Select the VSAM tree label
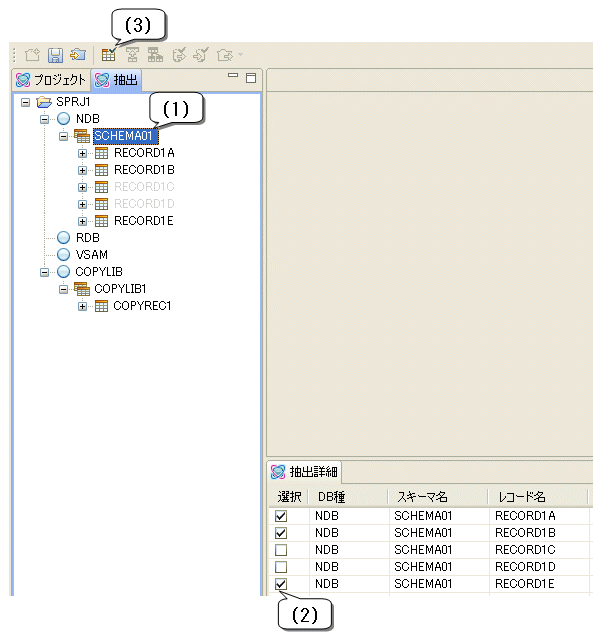Viewport: 603px width, 641px height. coord(92,255)
